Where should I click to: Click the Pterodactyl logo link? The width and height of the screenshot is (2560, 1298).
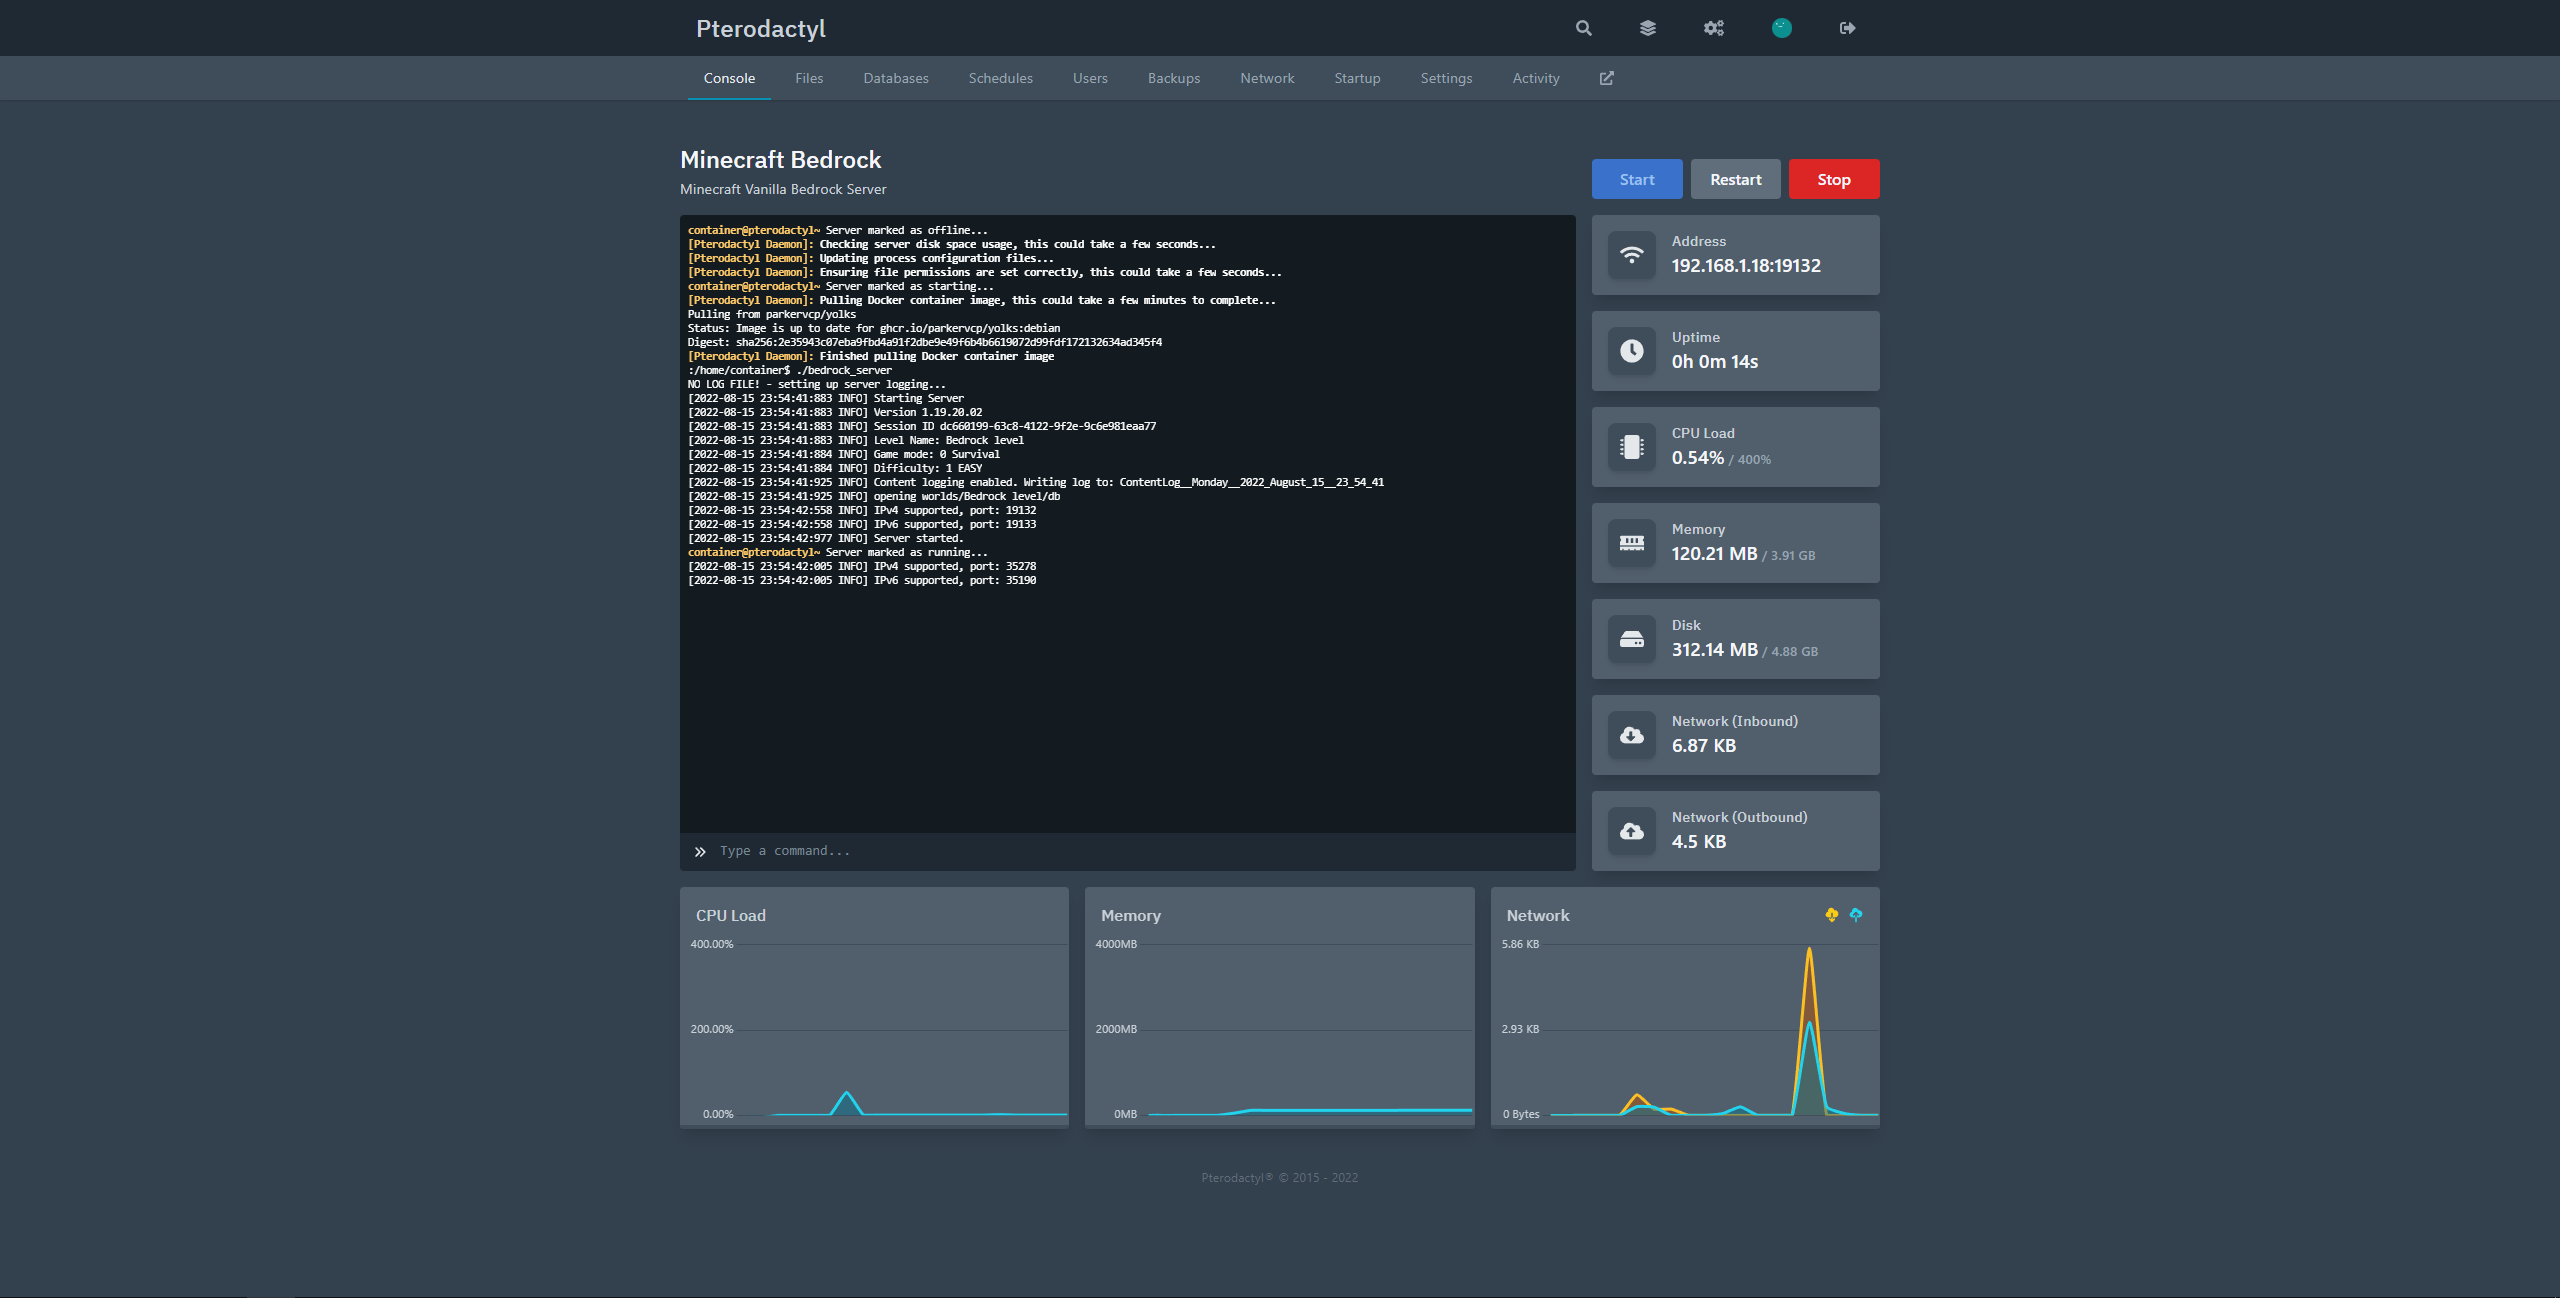click(x=761, y=28)
